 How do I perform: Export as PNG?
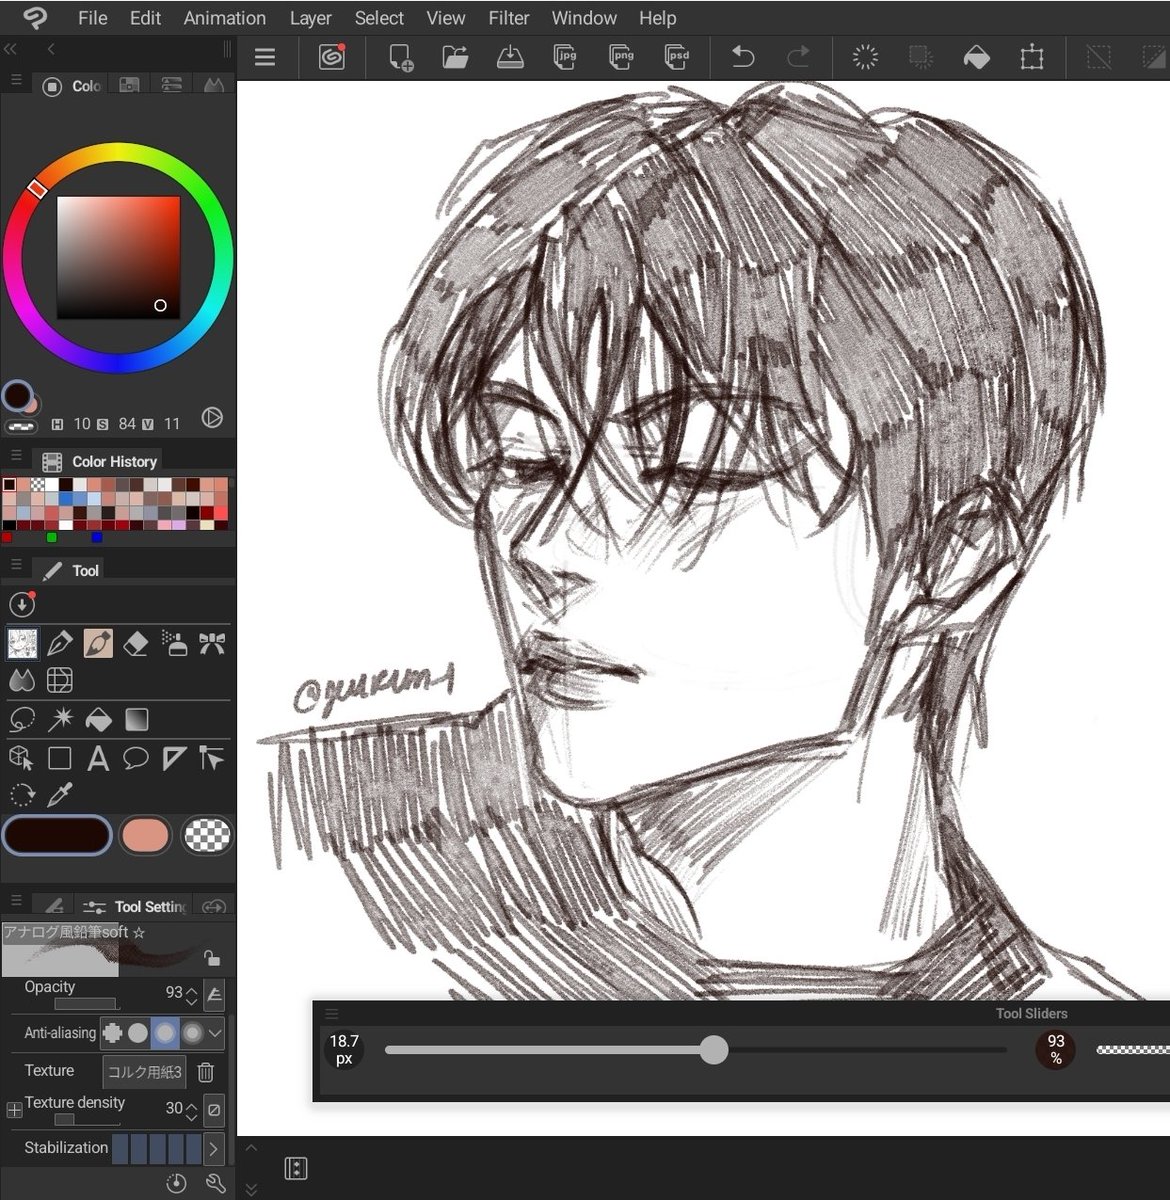pos(622,57)
